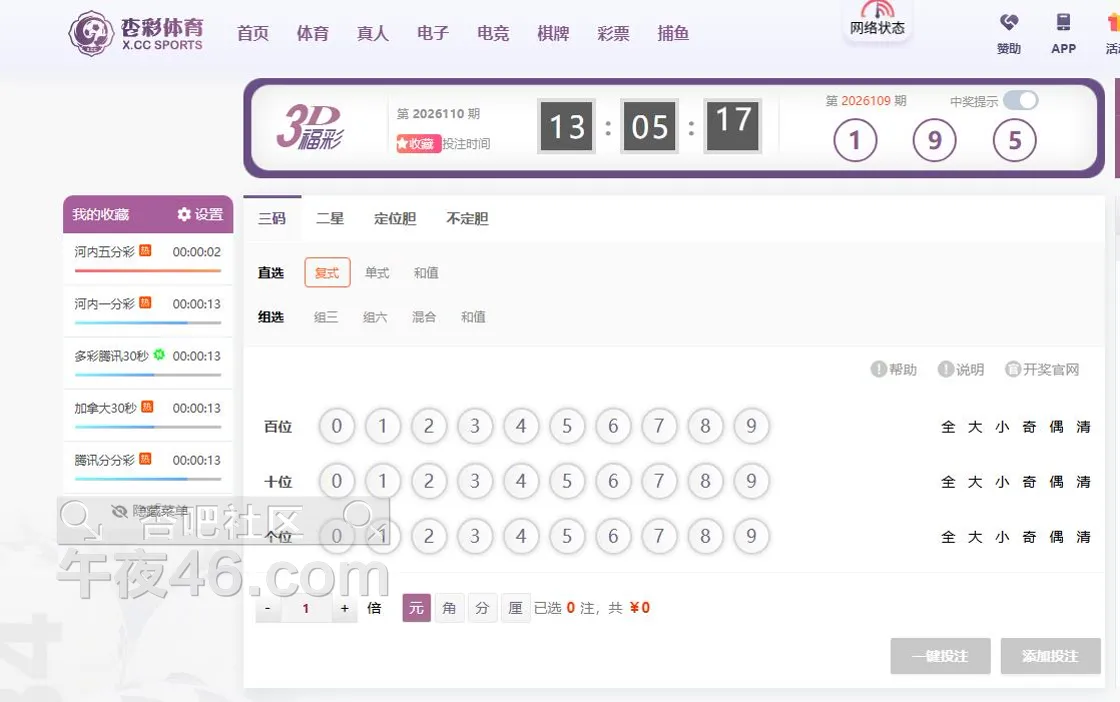Increase the multiplier with plus button
Image resolution: width=1120 pixels, height=702 pixels.
point(344,608)
